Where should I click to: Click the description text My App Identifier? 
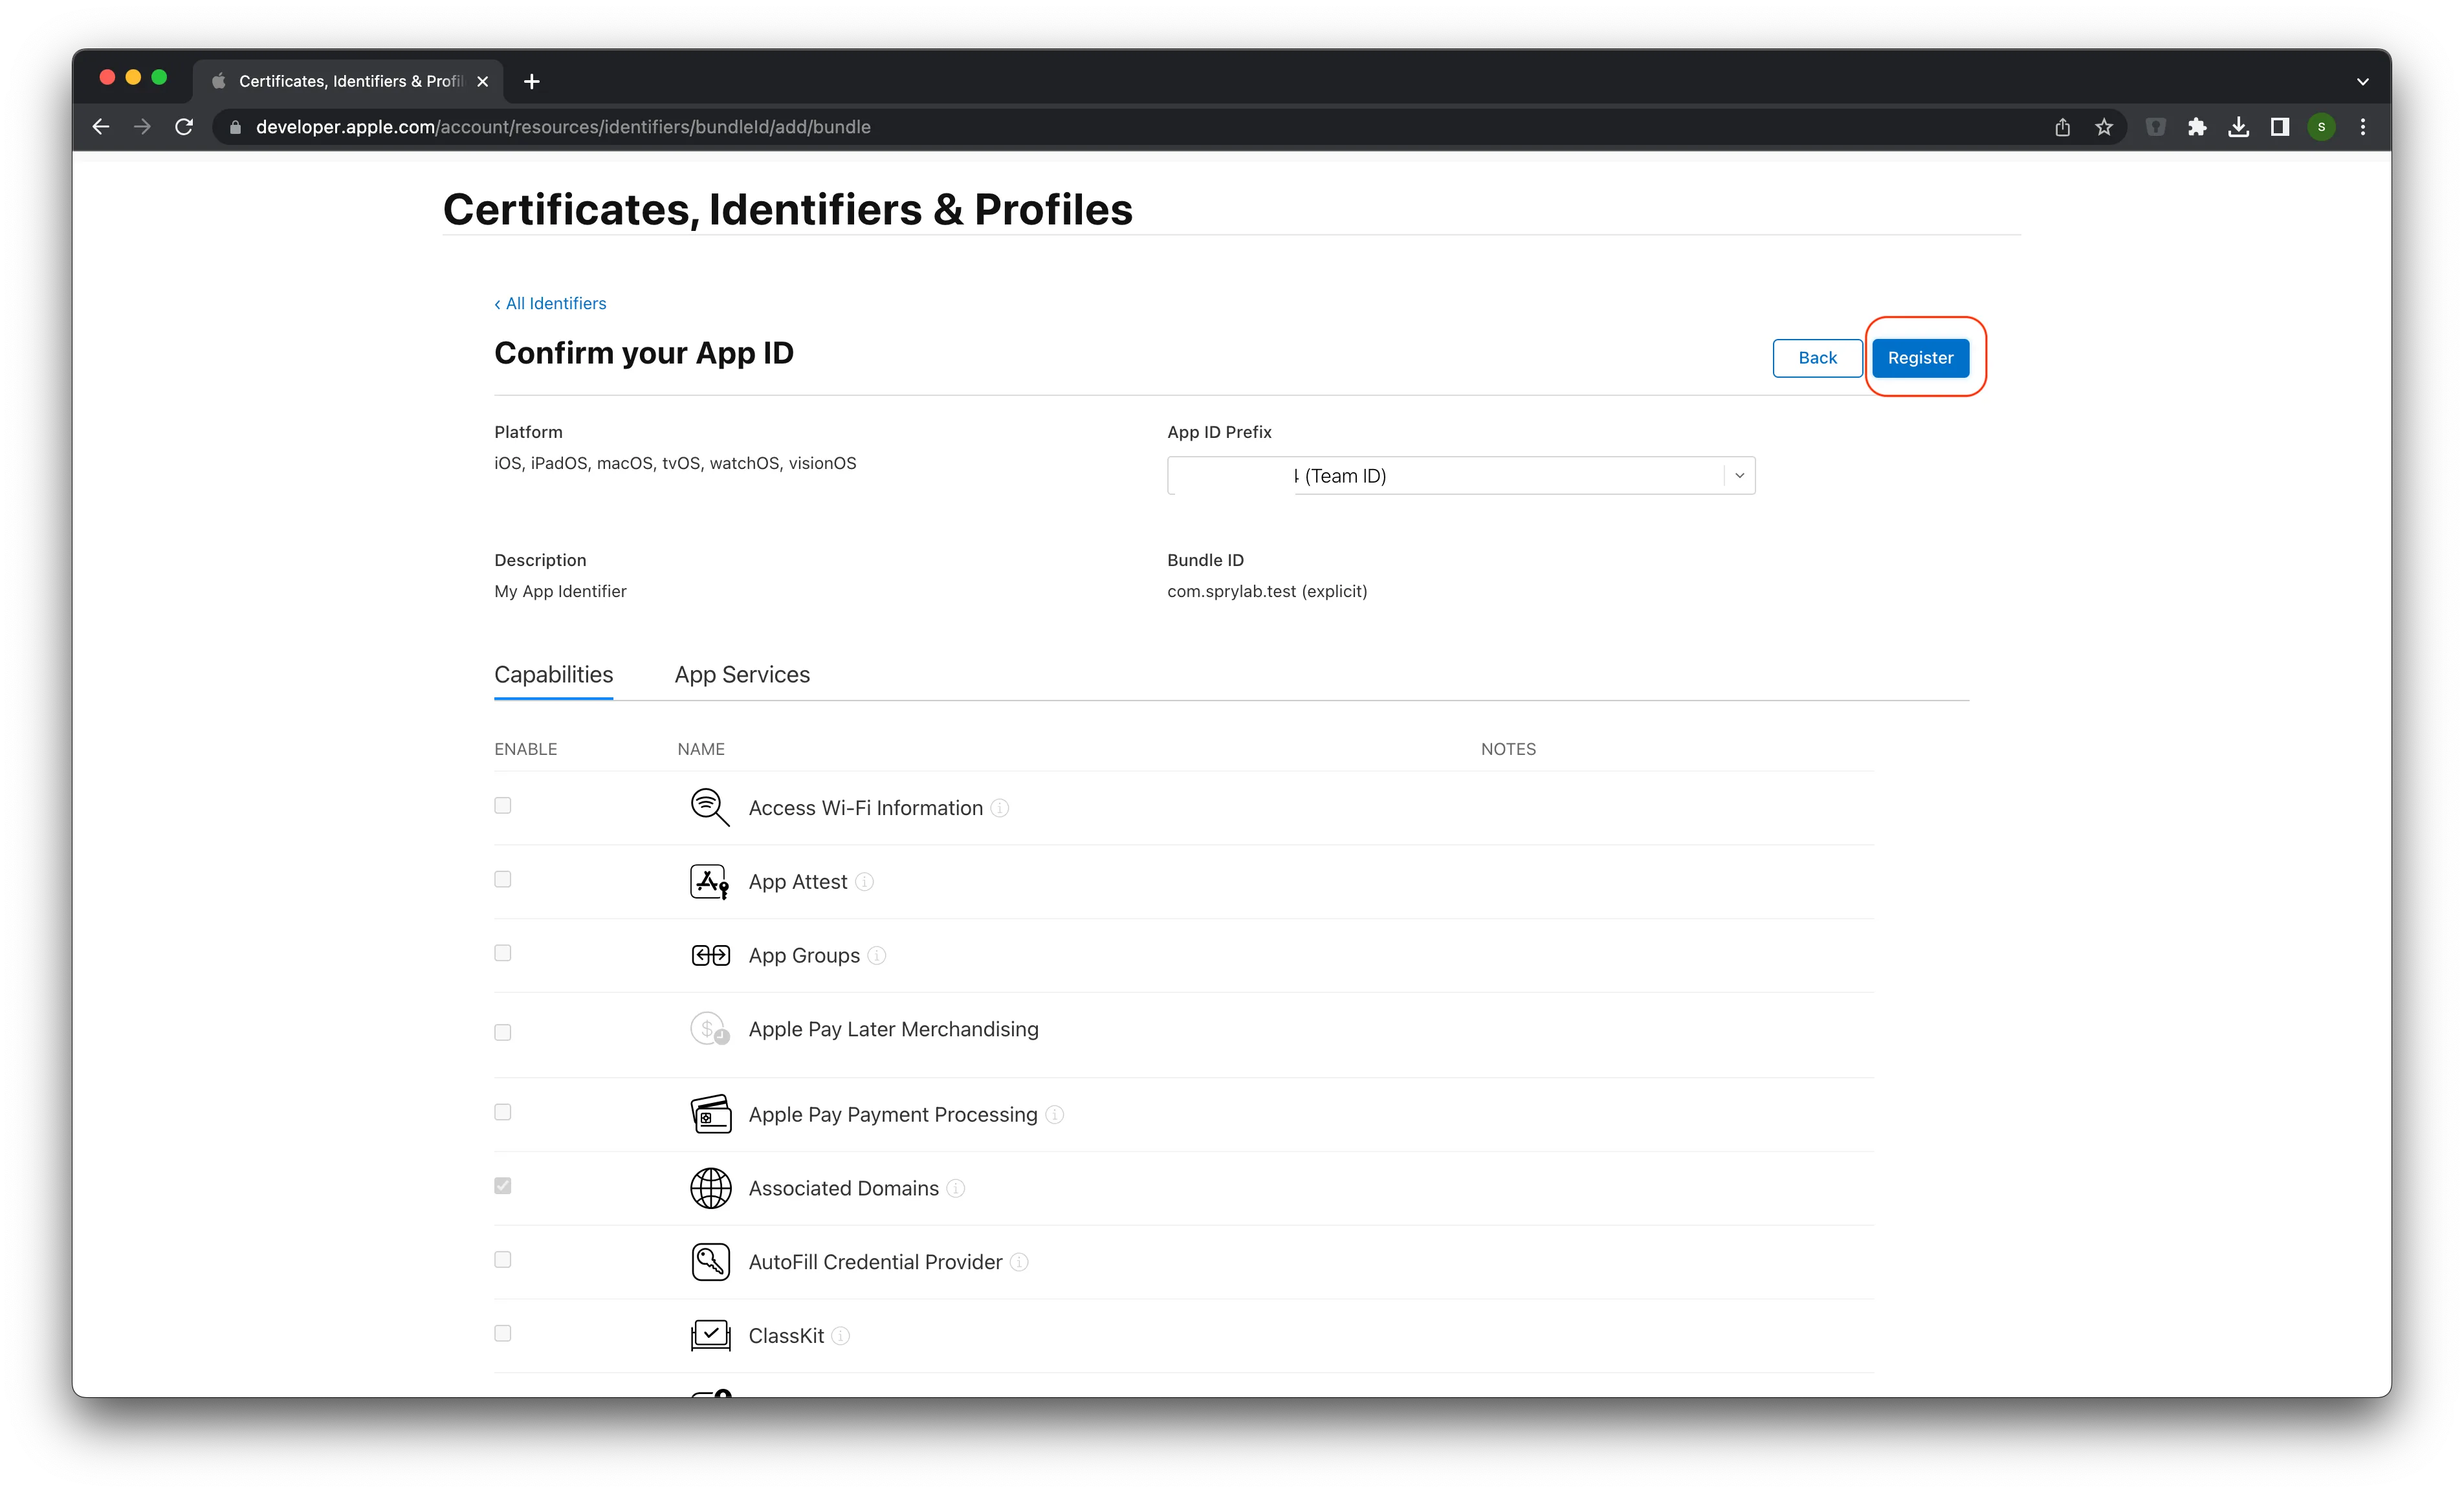click(x=560, y=591)
